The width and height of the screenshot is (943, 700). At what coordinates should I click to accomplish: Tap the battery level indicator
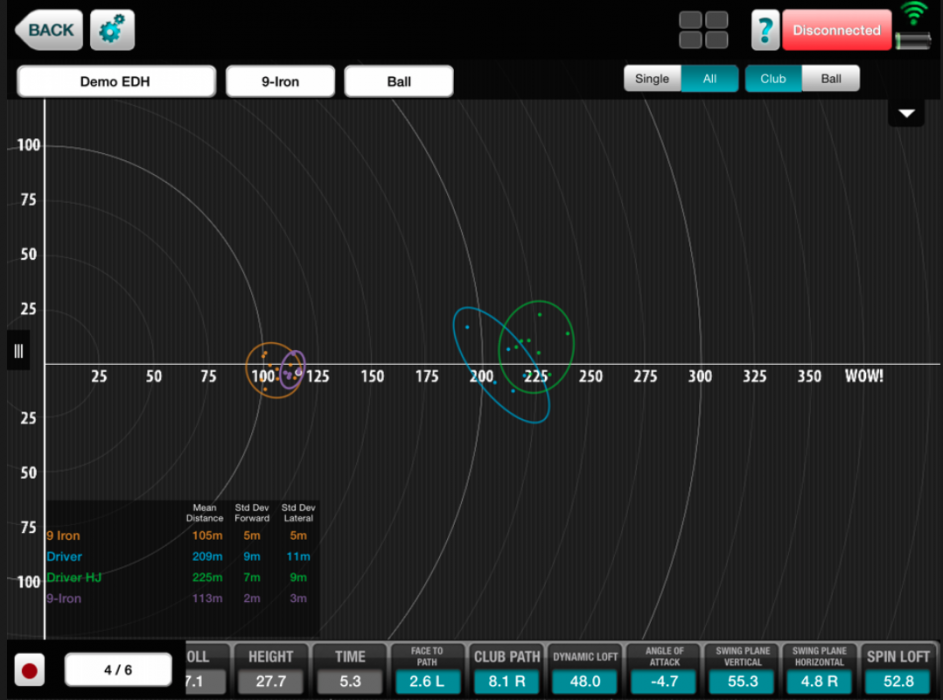point(913,41)
